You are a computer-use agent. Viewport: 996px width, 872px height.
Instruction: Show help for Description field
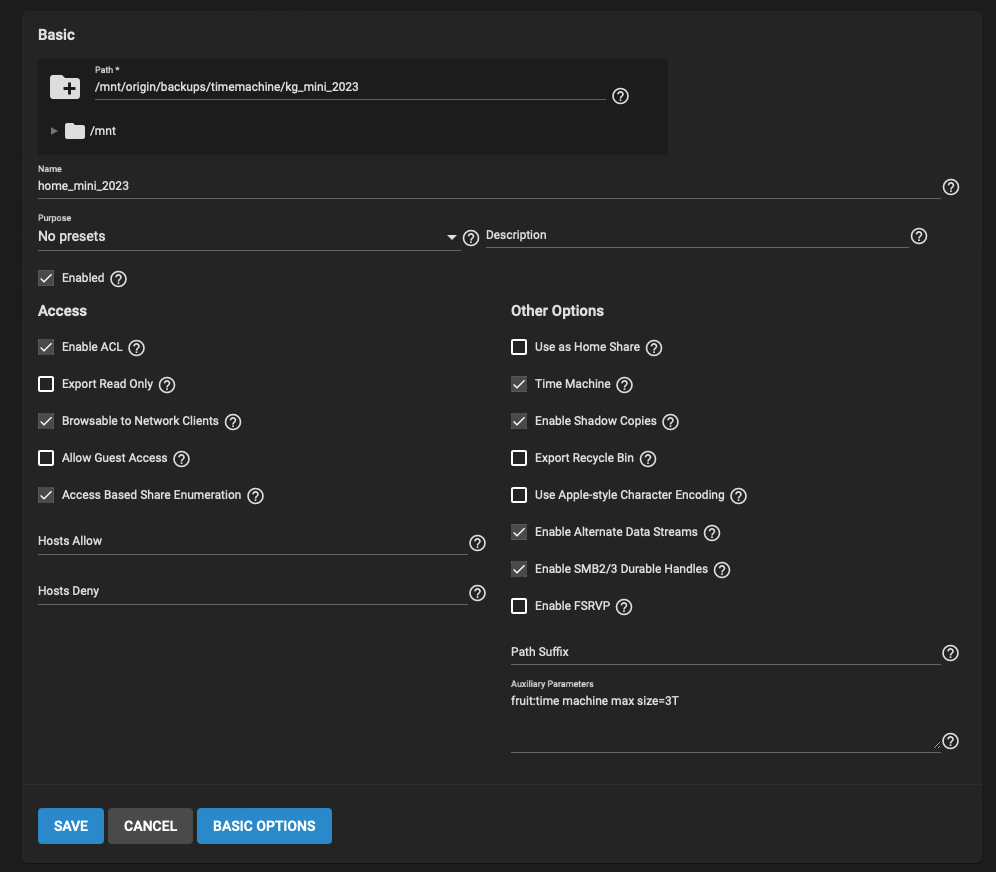pos(919,236)
